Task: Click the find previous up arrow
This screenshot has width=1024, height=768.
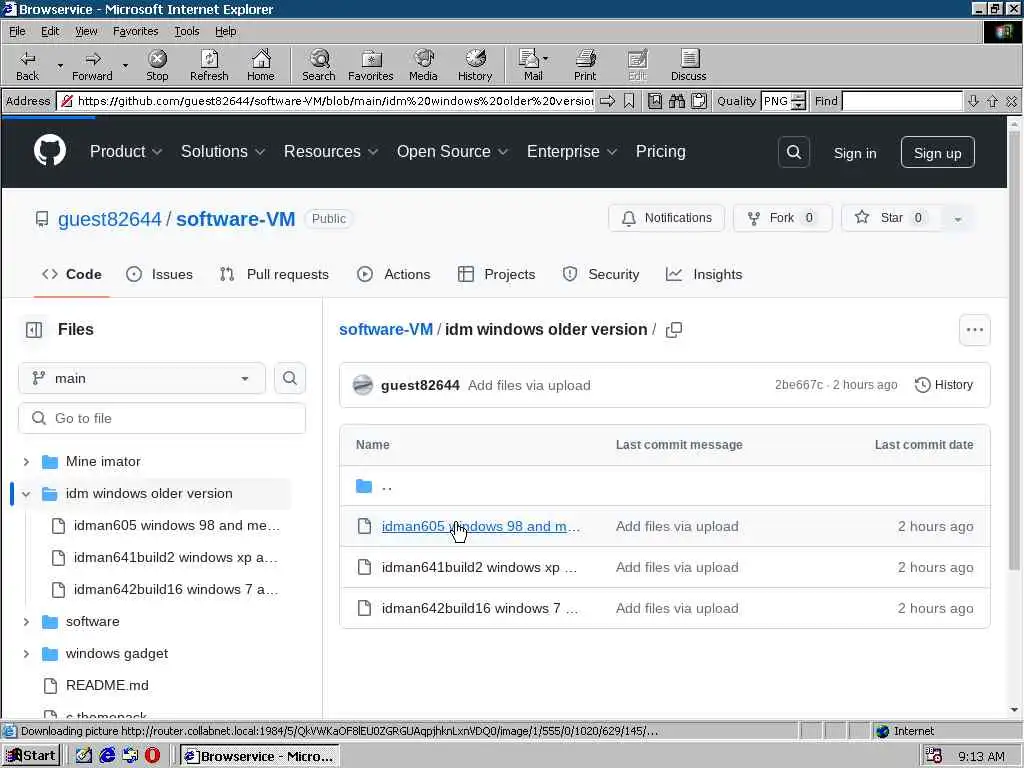Action: pos(993,101)
